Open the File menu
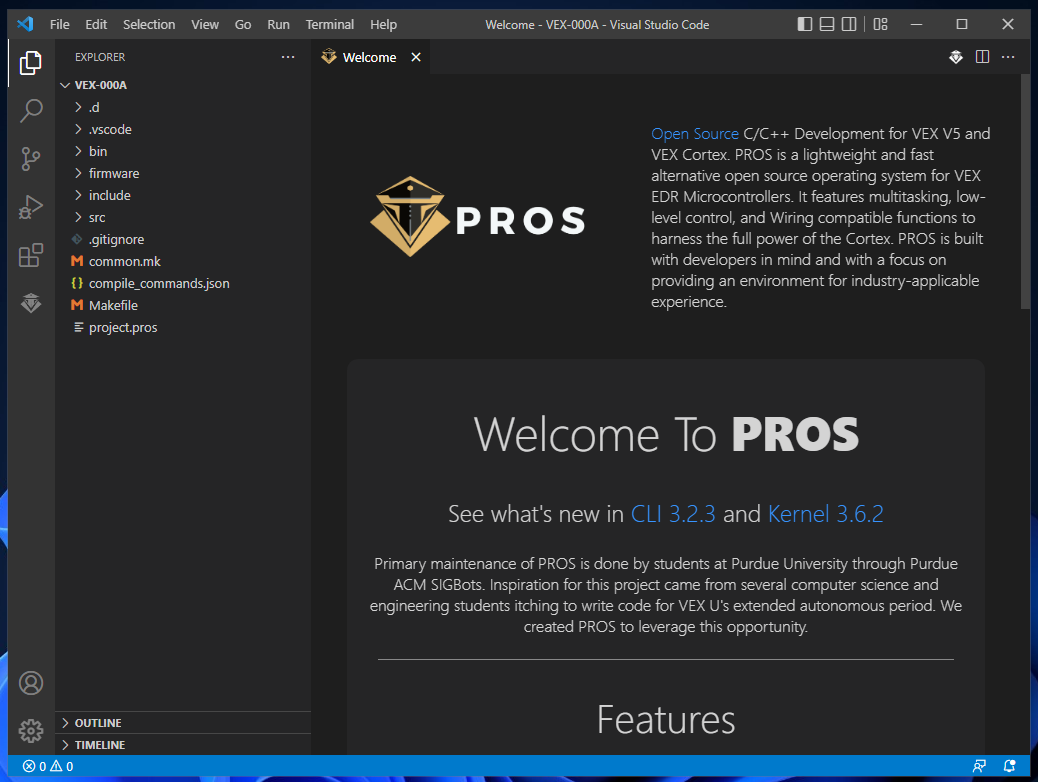 [x=60, y=24]
